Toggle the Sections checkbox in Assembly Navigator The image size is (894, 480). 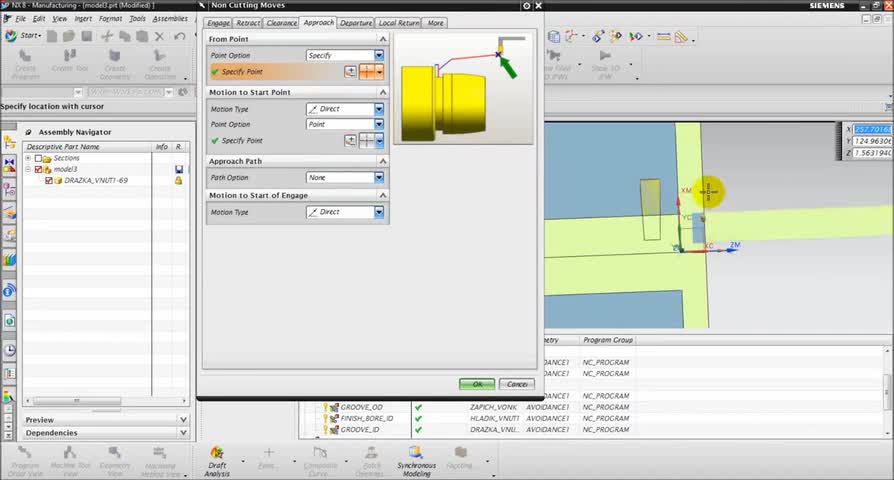[x=39, y=158]
